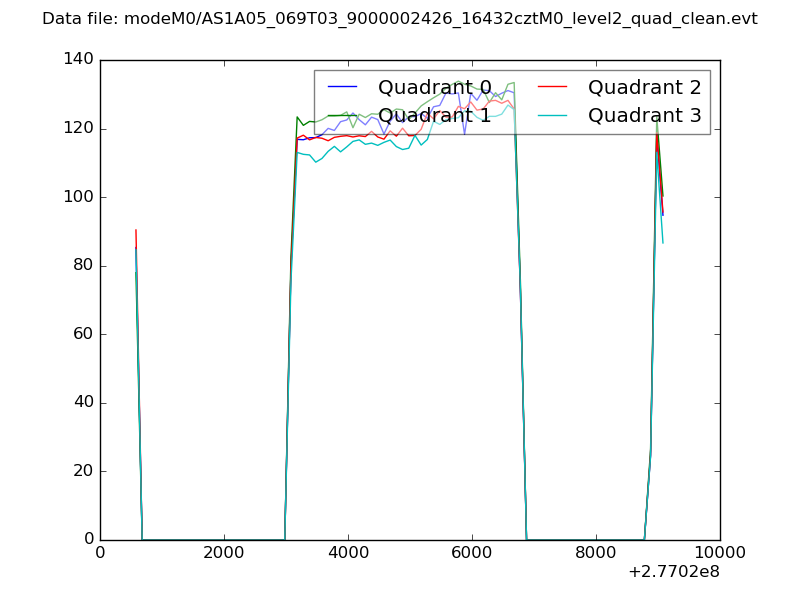The image size is (800, 600).
Task: Select the red line sample in legend
Action: tap(553, 87)
